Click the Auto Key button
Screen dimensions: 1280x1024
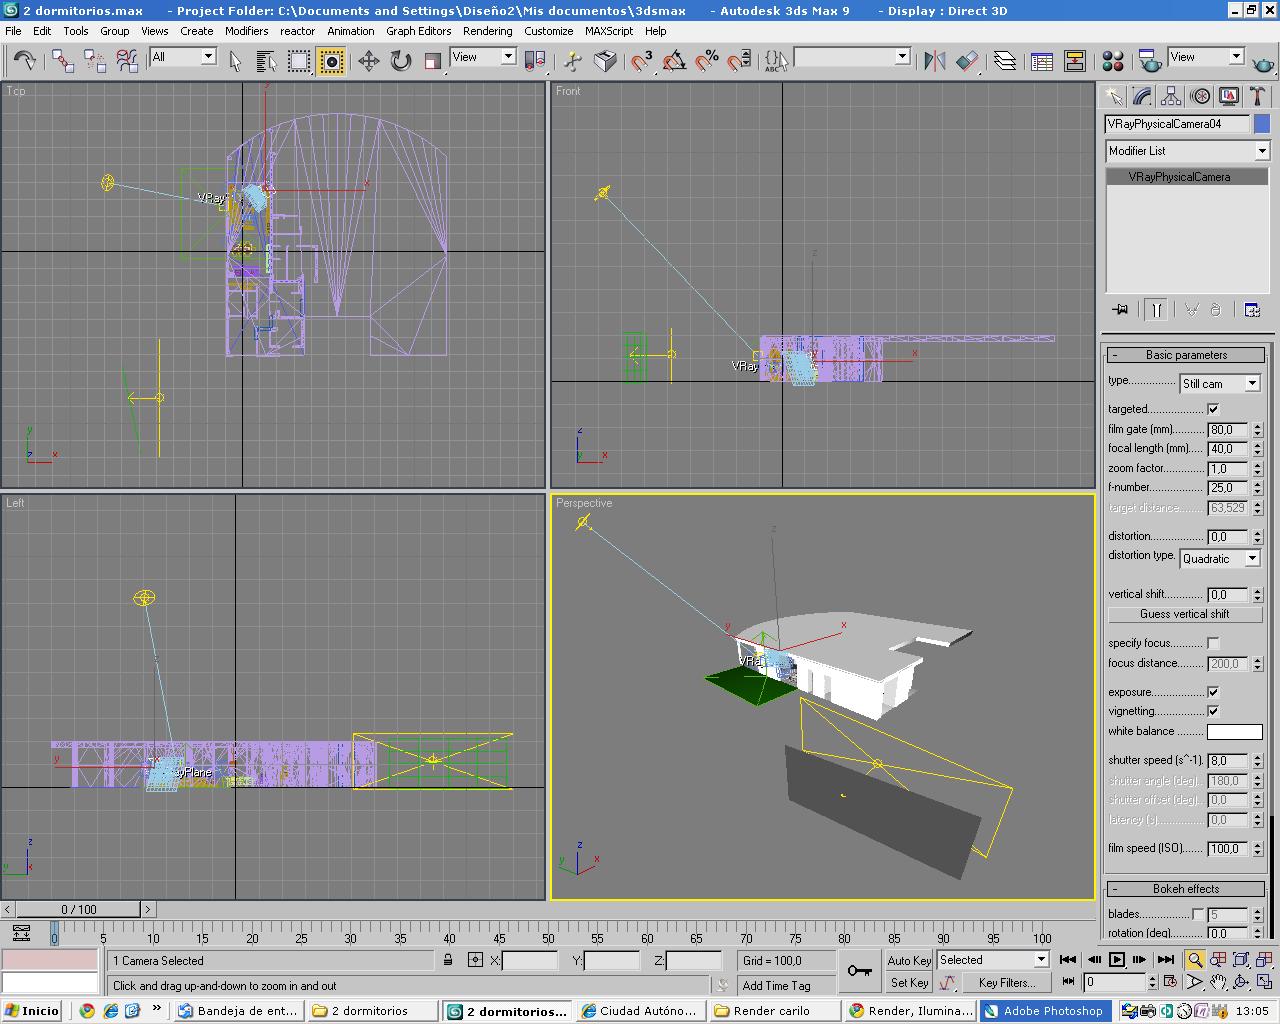(909, 960)
